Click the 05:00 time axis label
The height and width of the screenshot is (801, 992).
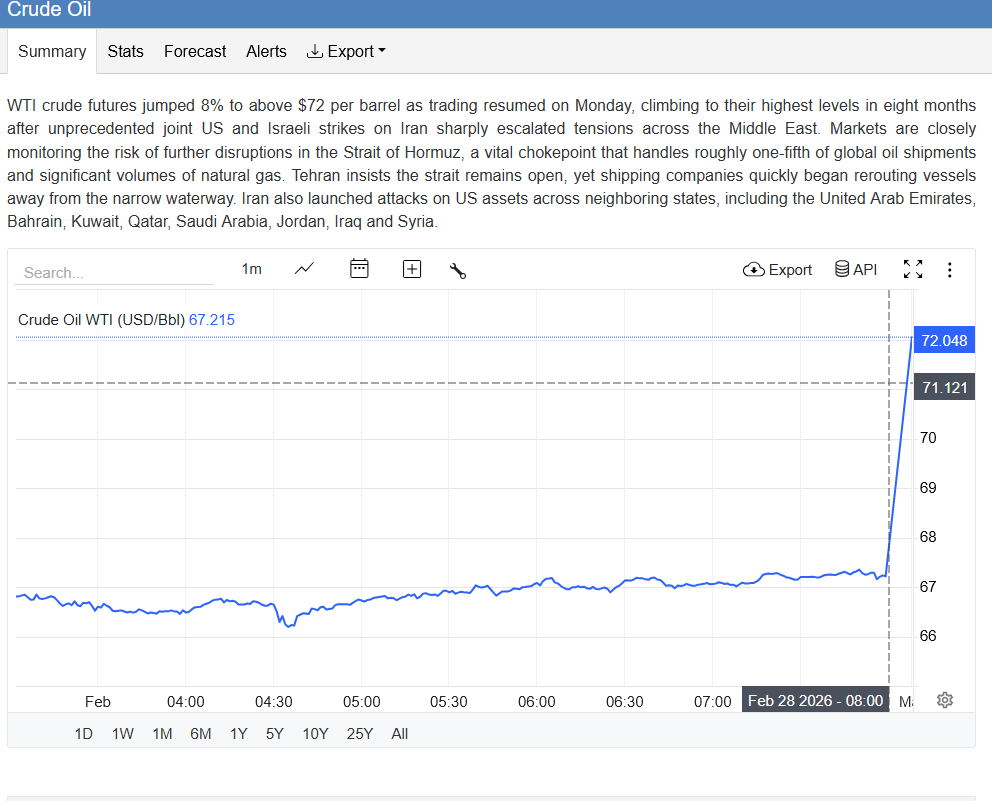point(362,702)
